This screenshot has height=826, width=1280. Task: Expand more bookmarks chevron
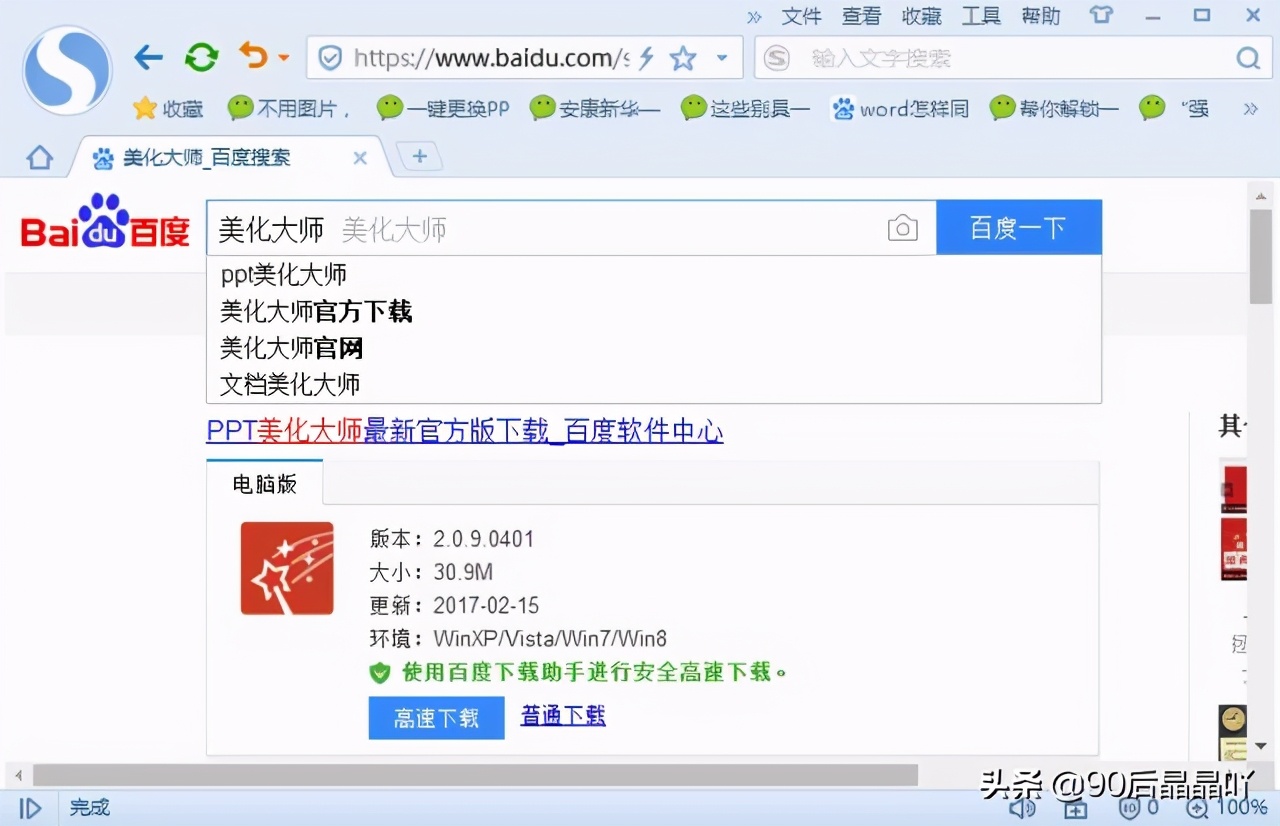1250,108
